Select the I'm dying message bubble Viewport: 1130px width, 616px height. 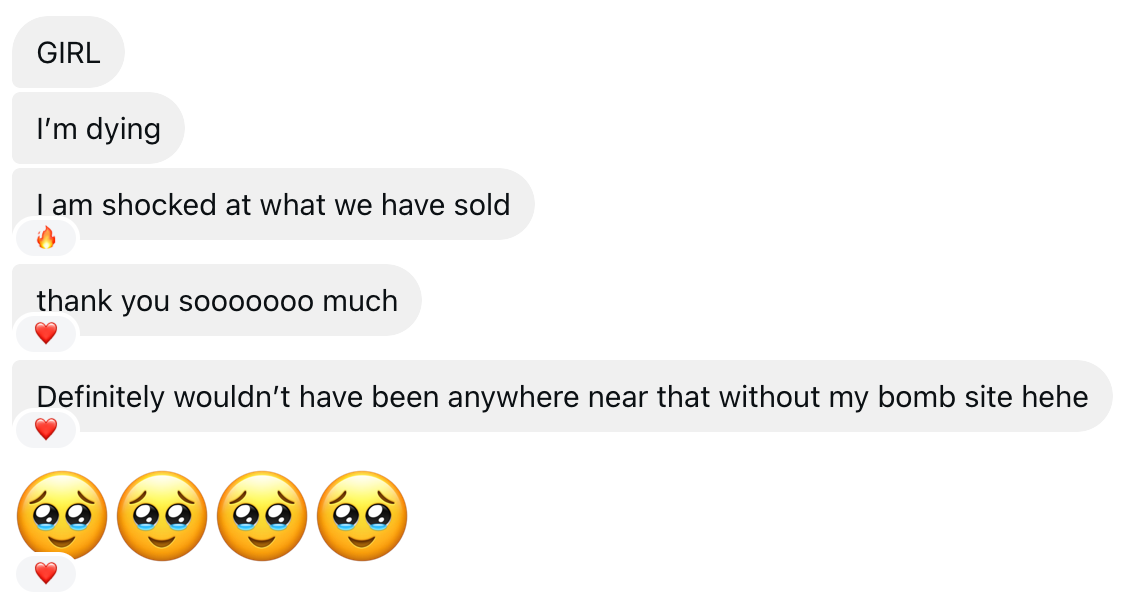click(x=98, y=129)
